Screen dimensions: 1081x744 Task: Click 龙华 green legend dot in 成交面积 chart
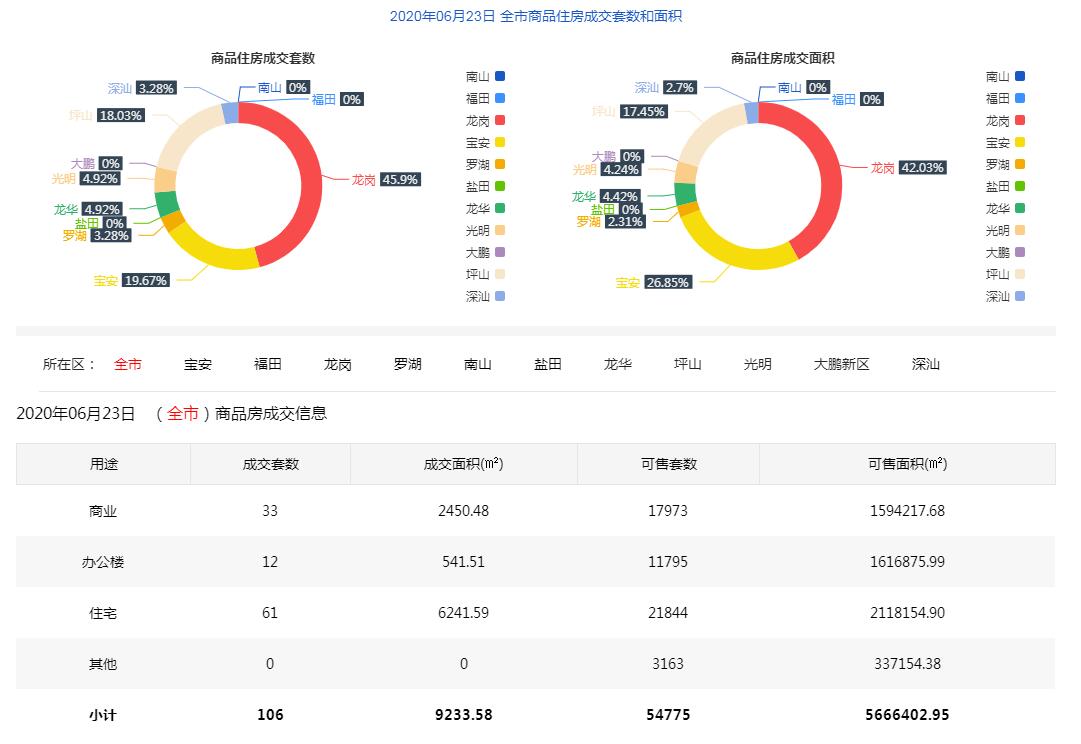[1019, 208]
